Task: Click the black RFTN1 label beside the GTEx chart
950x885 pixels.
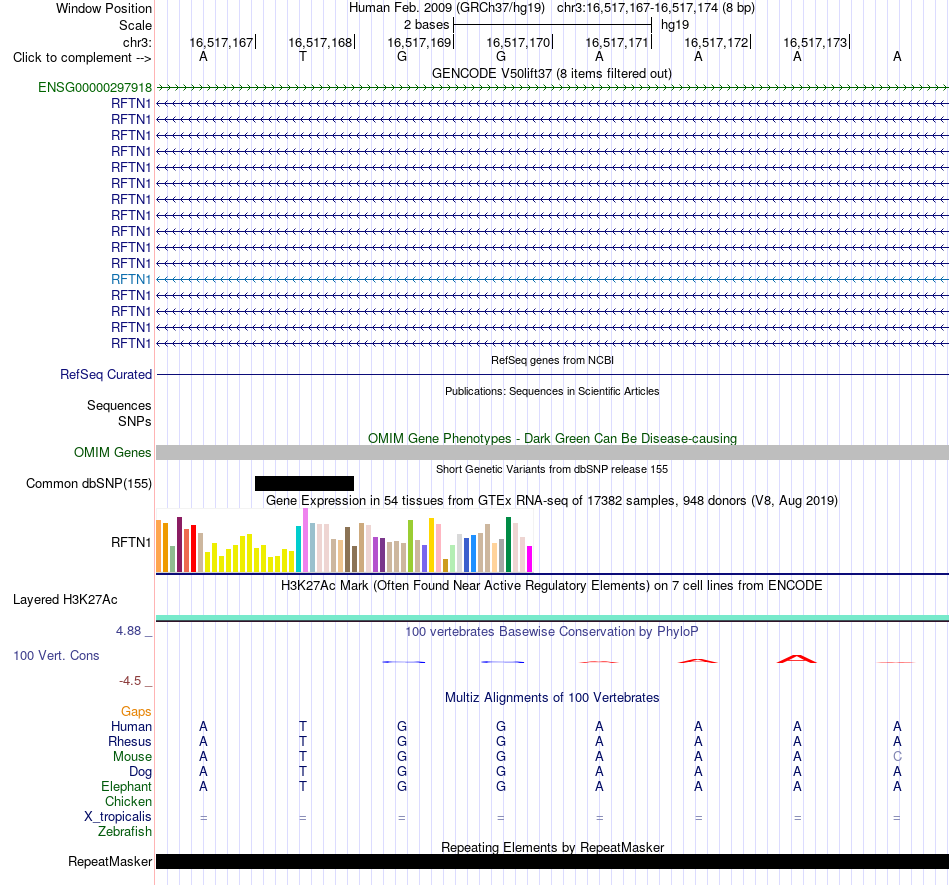Action: (131, 542)
